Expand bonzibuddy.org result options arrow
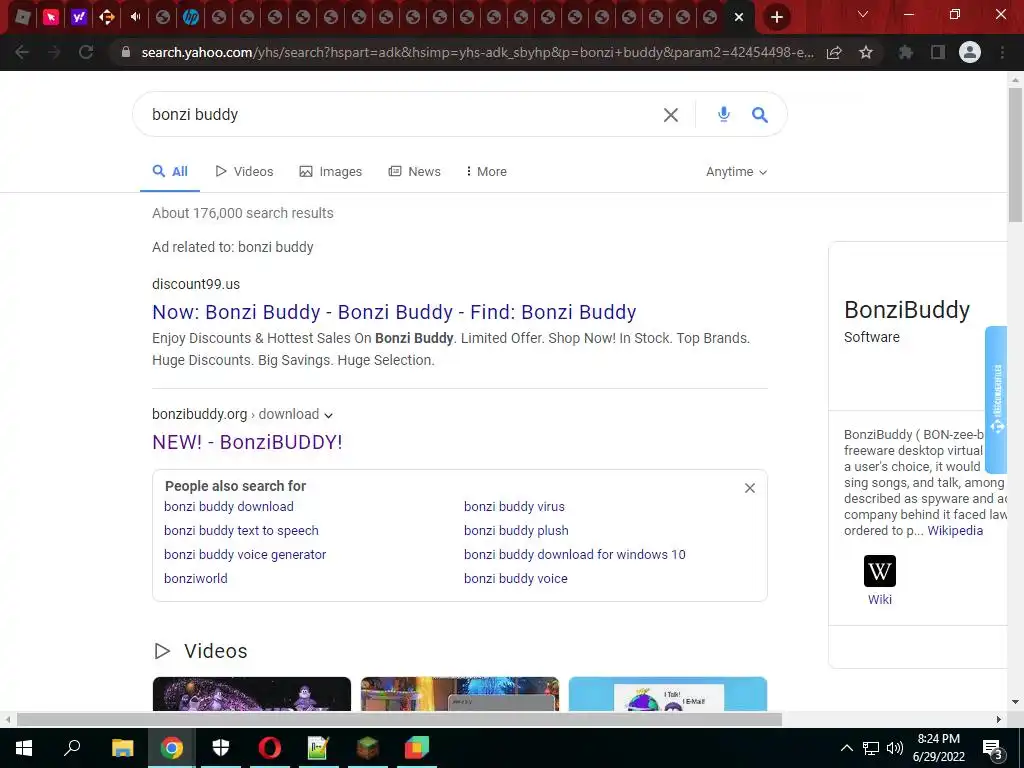 [328, 415]
